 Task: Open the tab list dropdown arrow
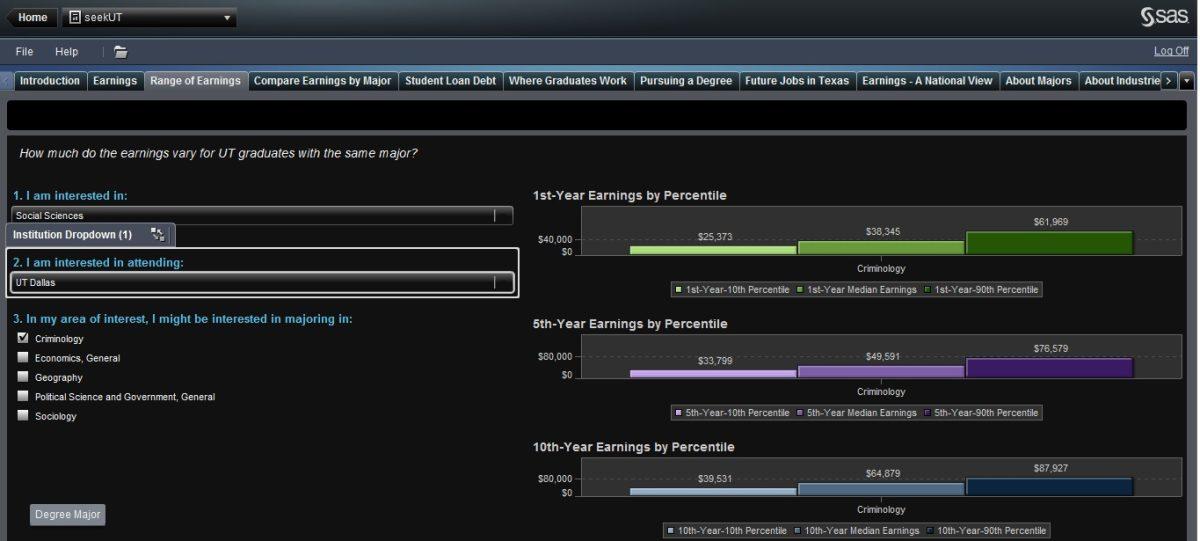[x=1187, y=81]
